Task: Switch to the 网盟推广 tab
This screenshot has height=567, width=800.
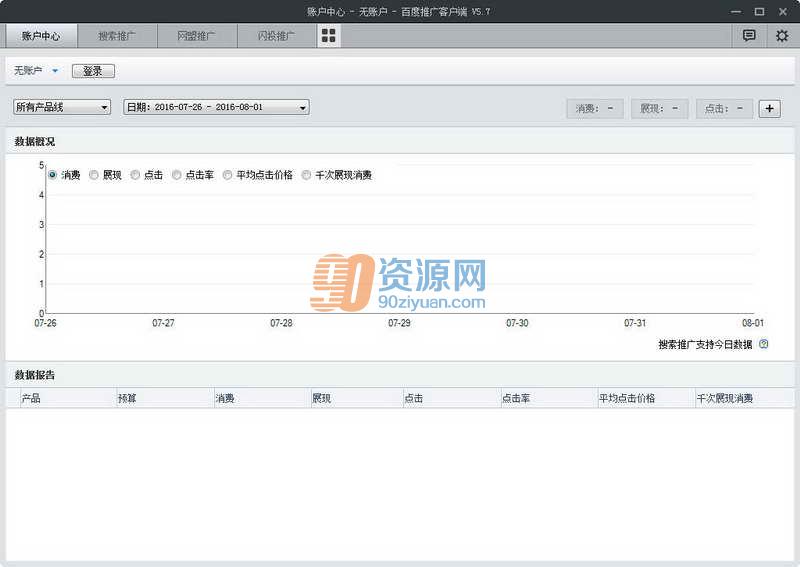Action: click(x=197, y=36)
